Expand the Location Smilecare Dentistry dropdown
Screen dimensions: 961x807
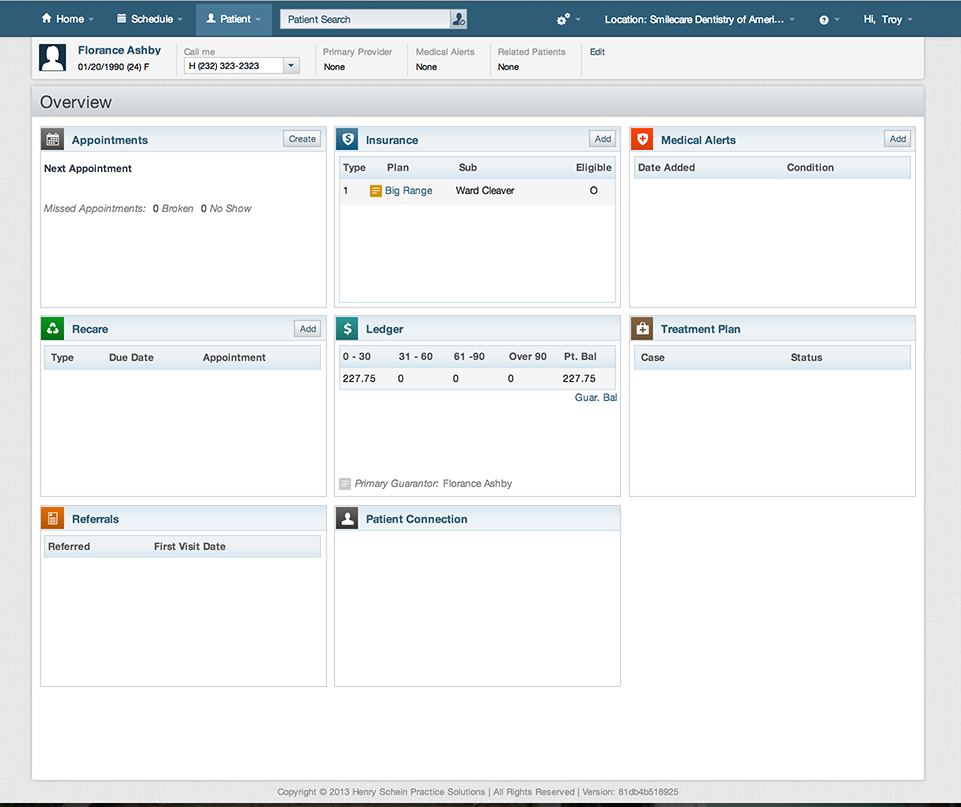coord(699,20)
